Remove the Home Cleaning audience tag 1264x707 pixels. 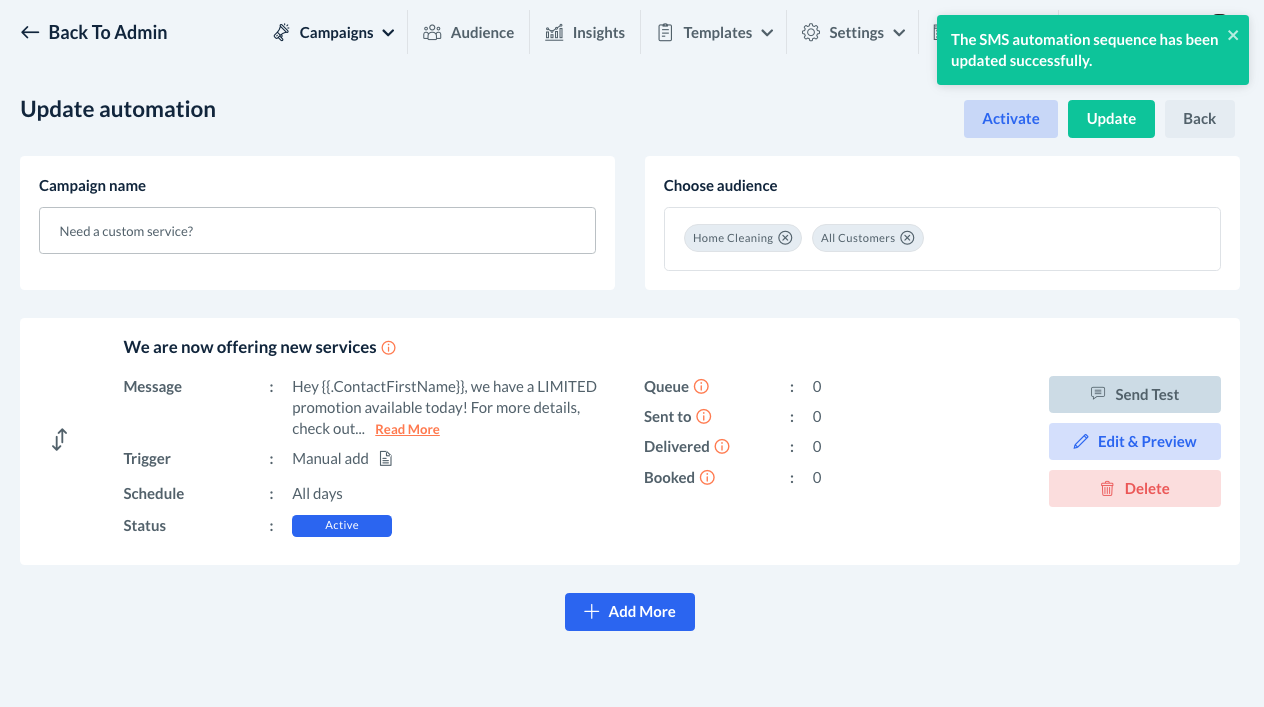point(785,238)
